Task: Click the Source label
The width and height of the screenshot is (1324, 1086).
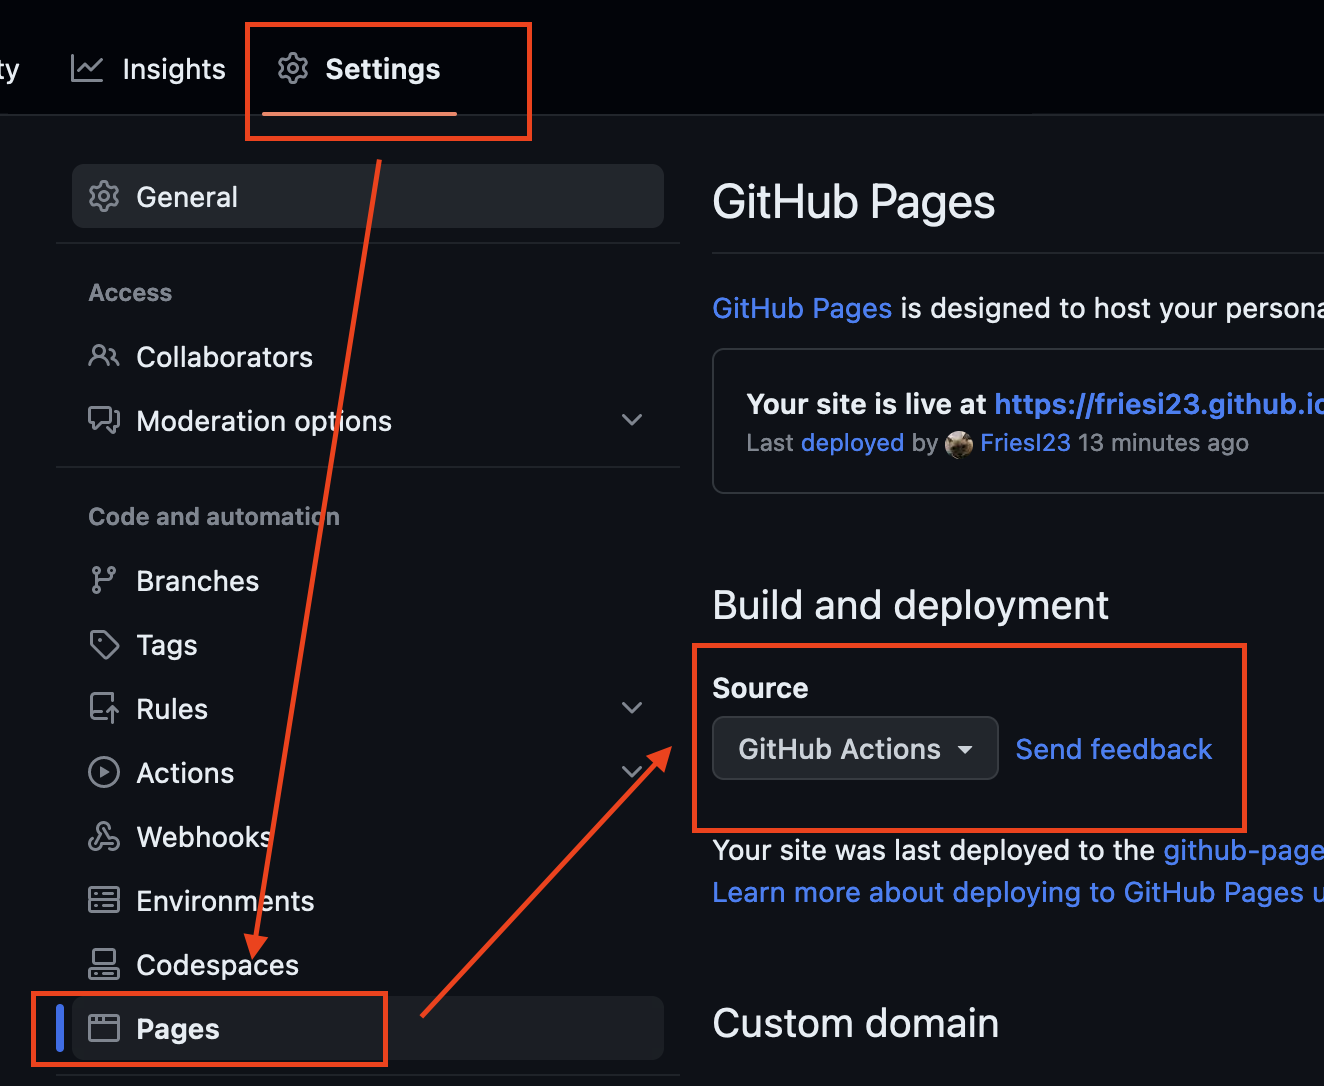Action: pos(760,688)
